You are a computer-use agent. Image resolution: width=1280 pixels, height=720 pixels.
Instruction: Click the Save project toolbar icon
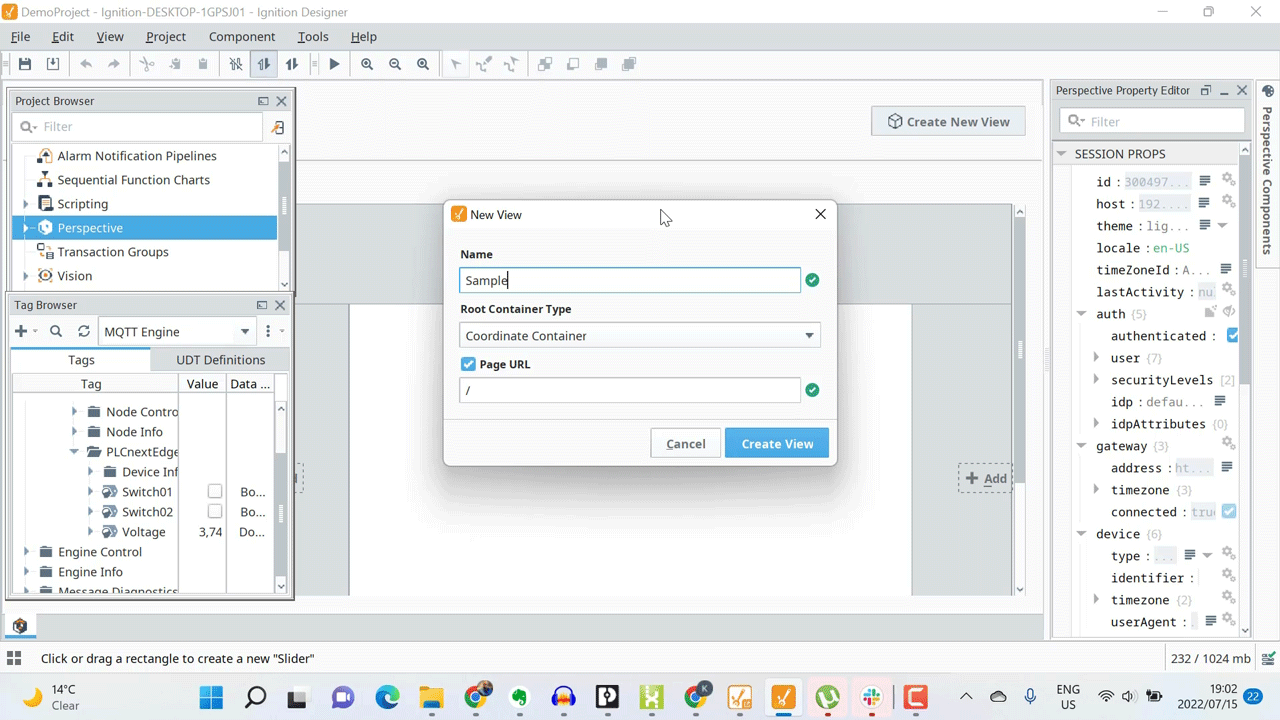[x=25, y=64]
